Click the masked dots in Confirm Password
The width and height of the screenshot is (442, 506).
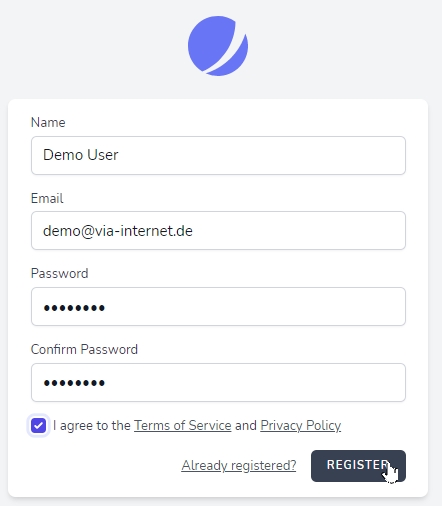(74, 383)
